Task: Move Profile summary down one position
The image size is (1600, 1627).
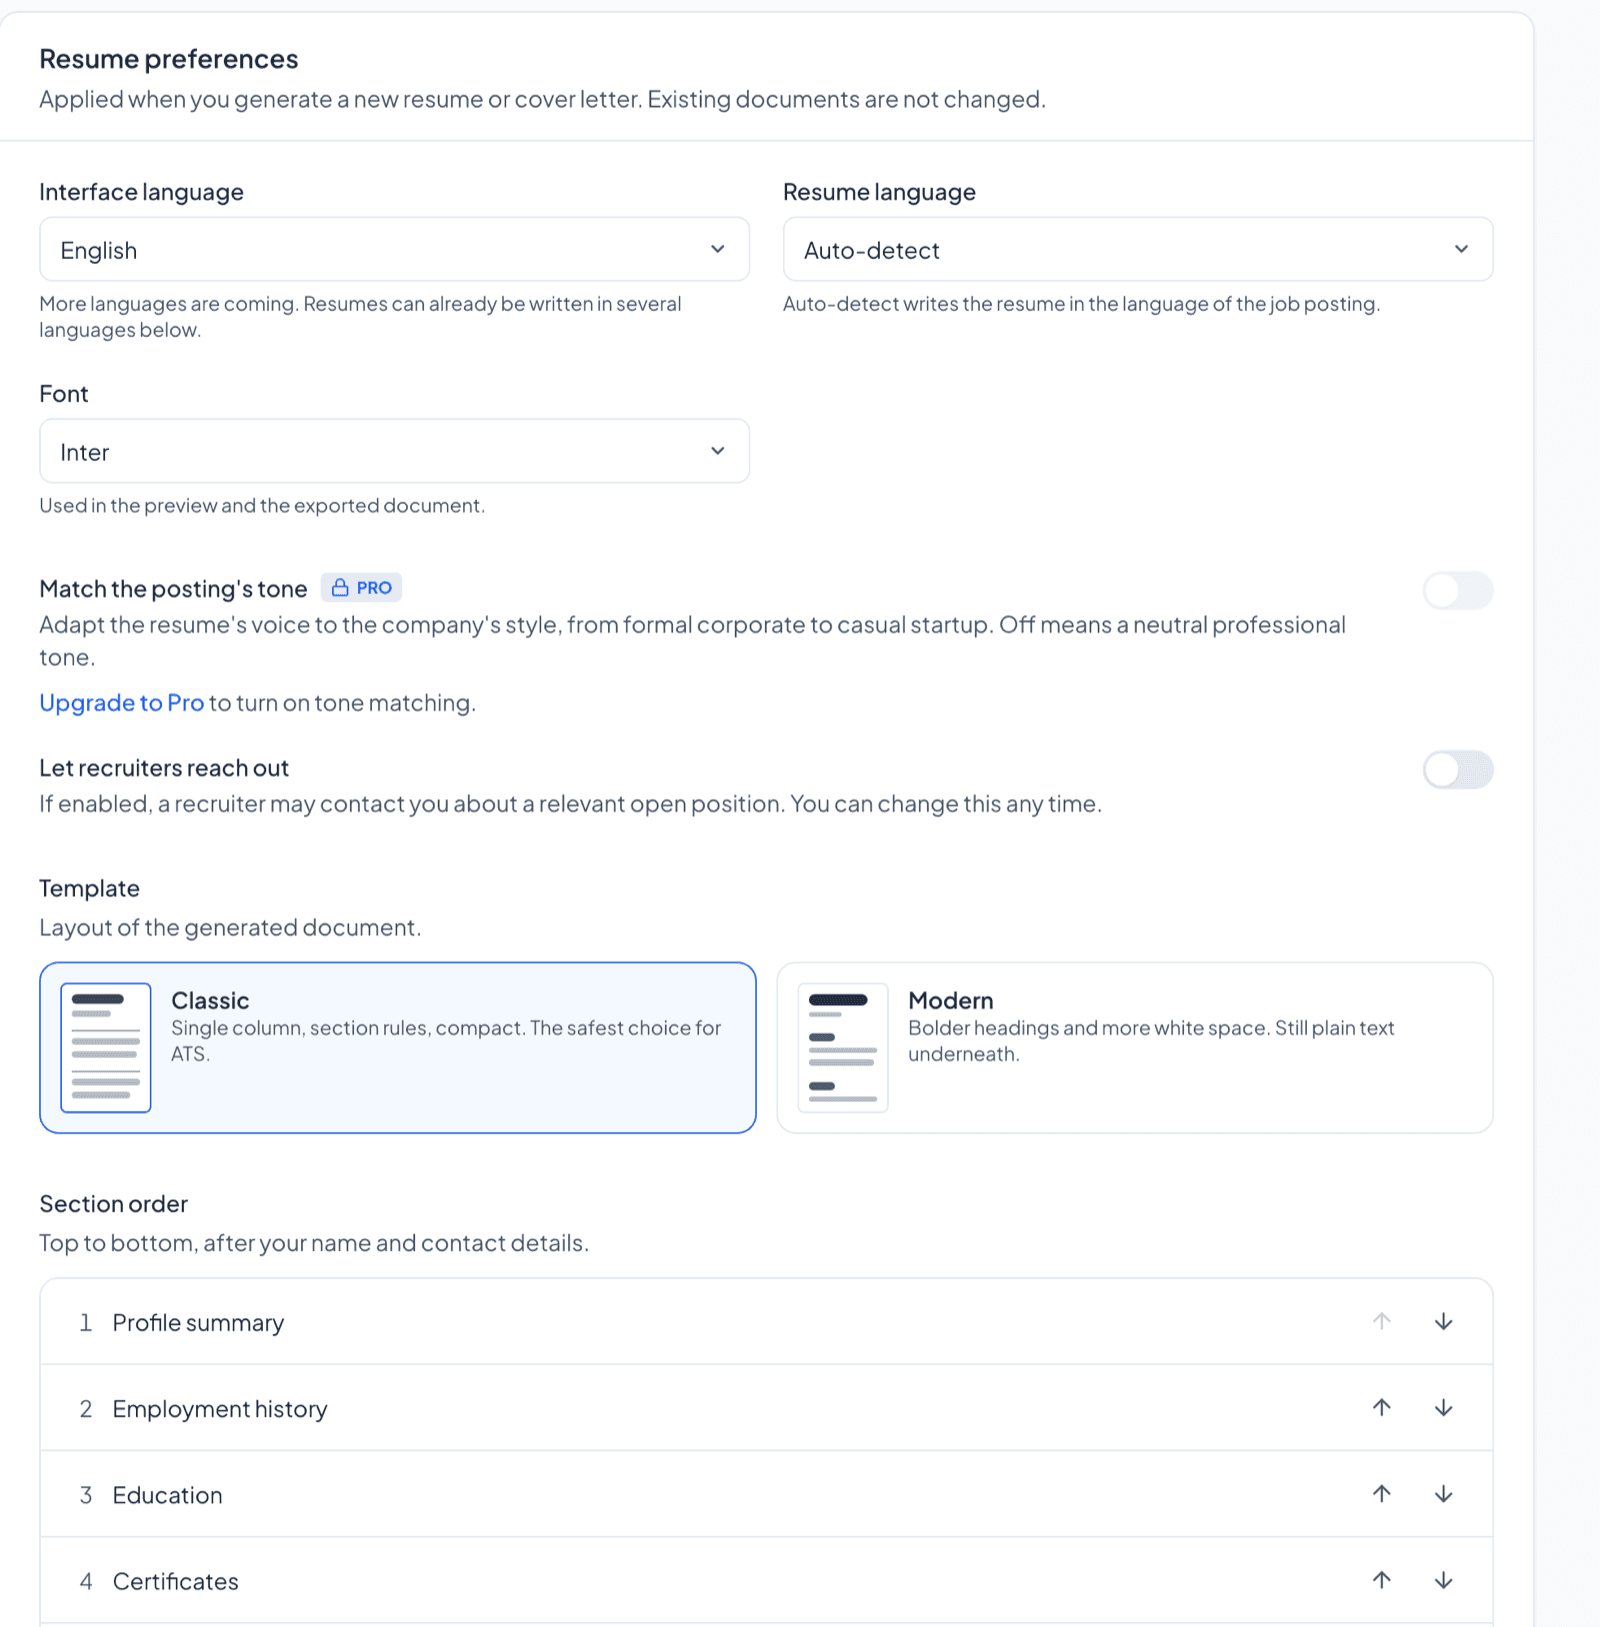Action: (1443, 1321)
